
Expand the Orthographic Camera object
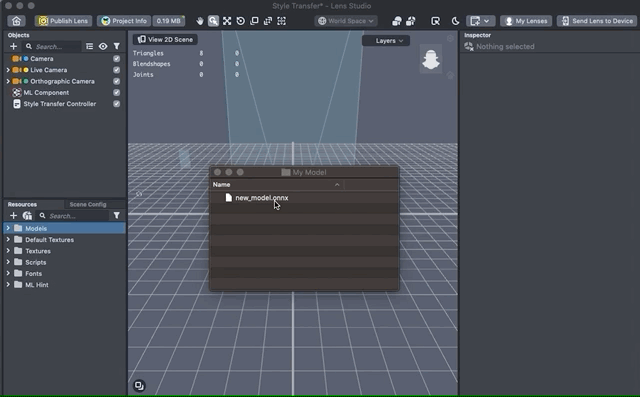(x=8, y=81)
